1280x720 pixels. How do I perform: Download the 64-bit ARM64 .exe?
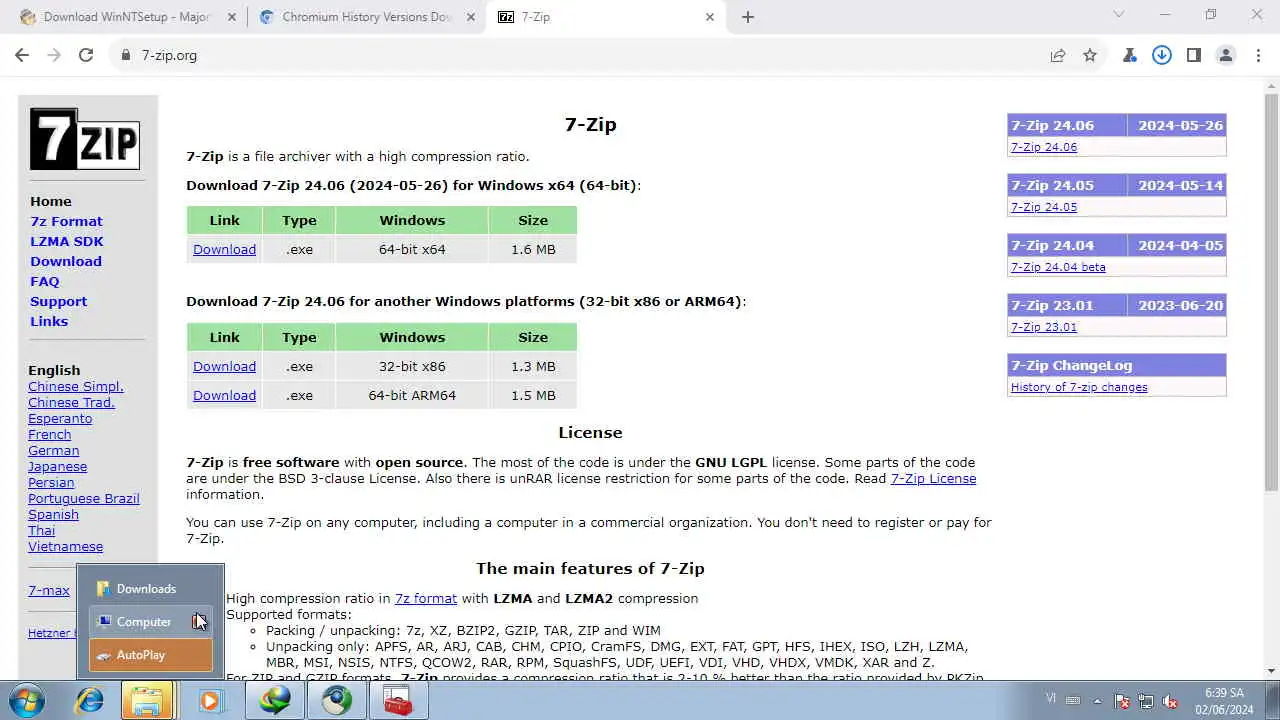224,395
